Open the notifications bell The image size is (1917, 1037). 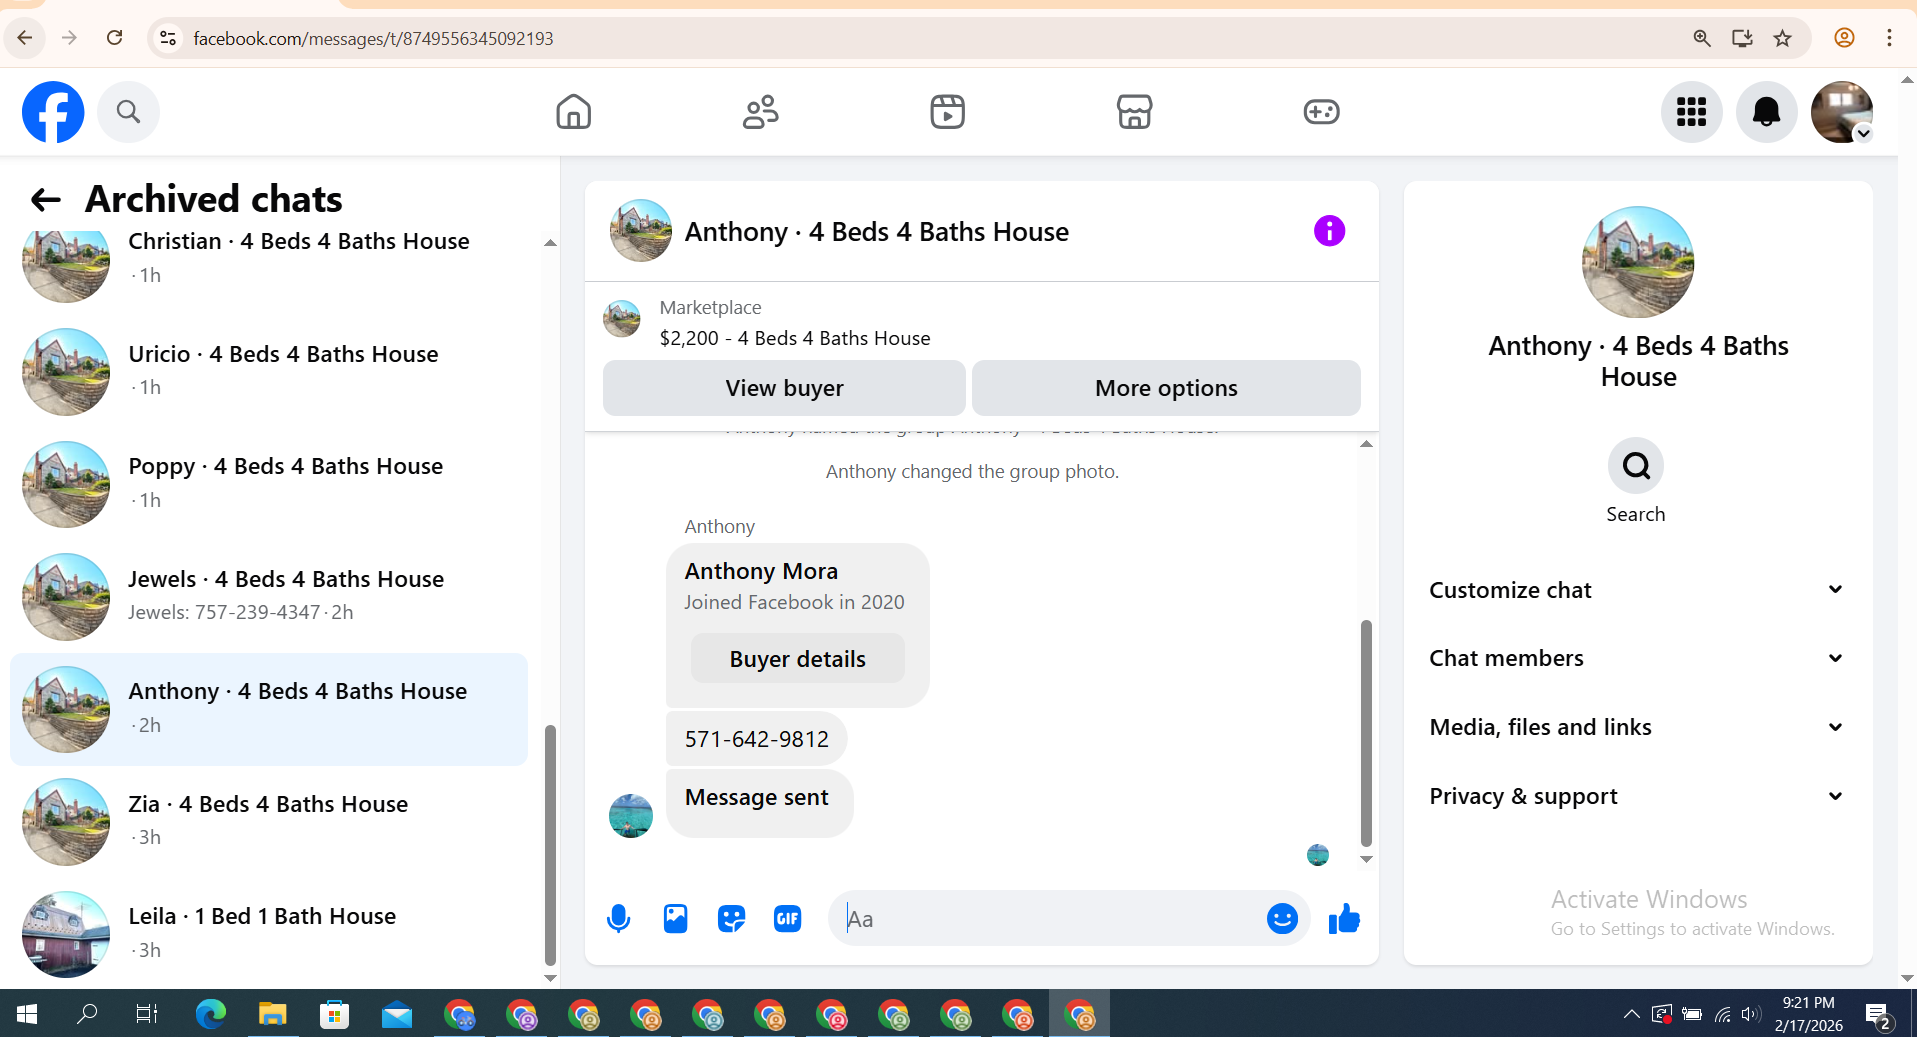click(x=1767, y=112)
